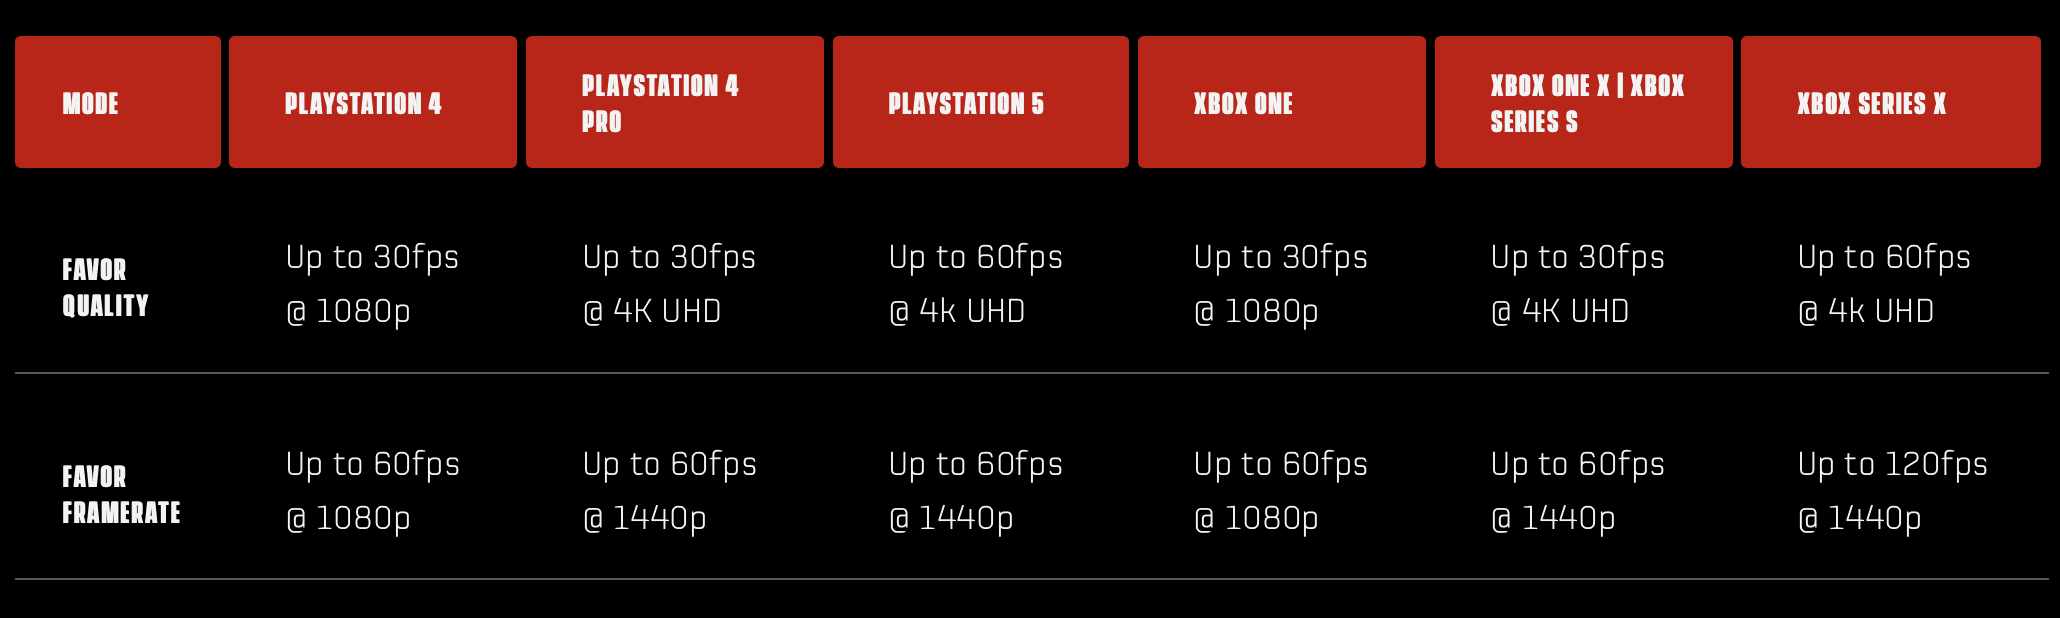This screenshot has width=2060, height=618.
Task: Click Xbox Series X 120fps 1440p cell
Action: pos(1893,491)
